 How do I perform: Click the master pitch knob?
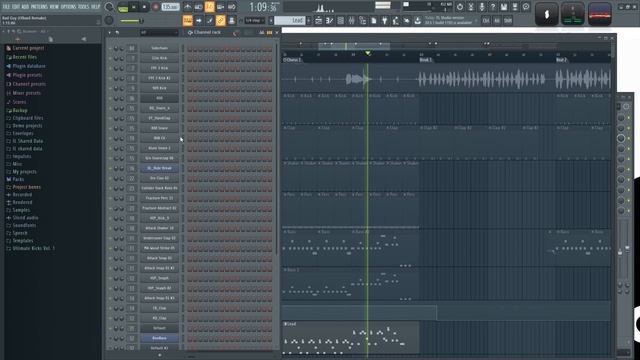pyautogui.click(x=109, y=20)
